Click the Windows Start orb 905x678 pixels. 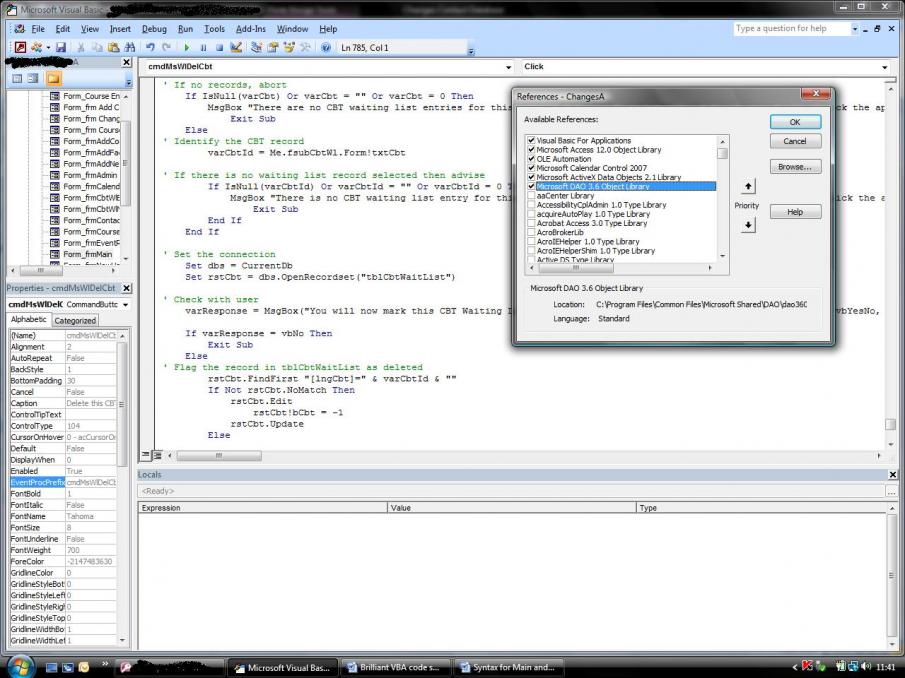point(21,666)
